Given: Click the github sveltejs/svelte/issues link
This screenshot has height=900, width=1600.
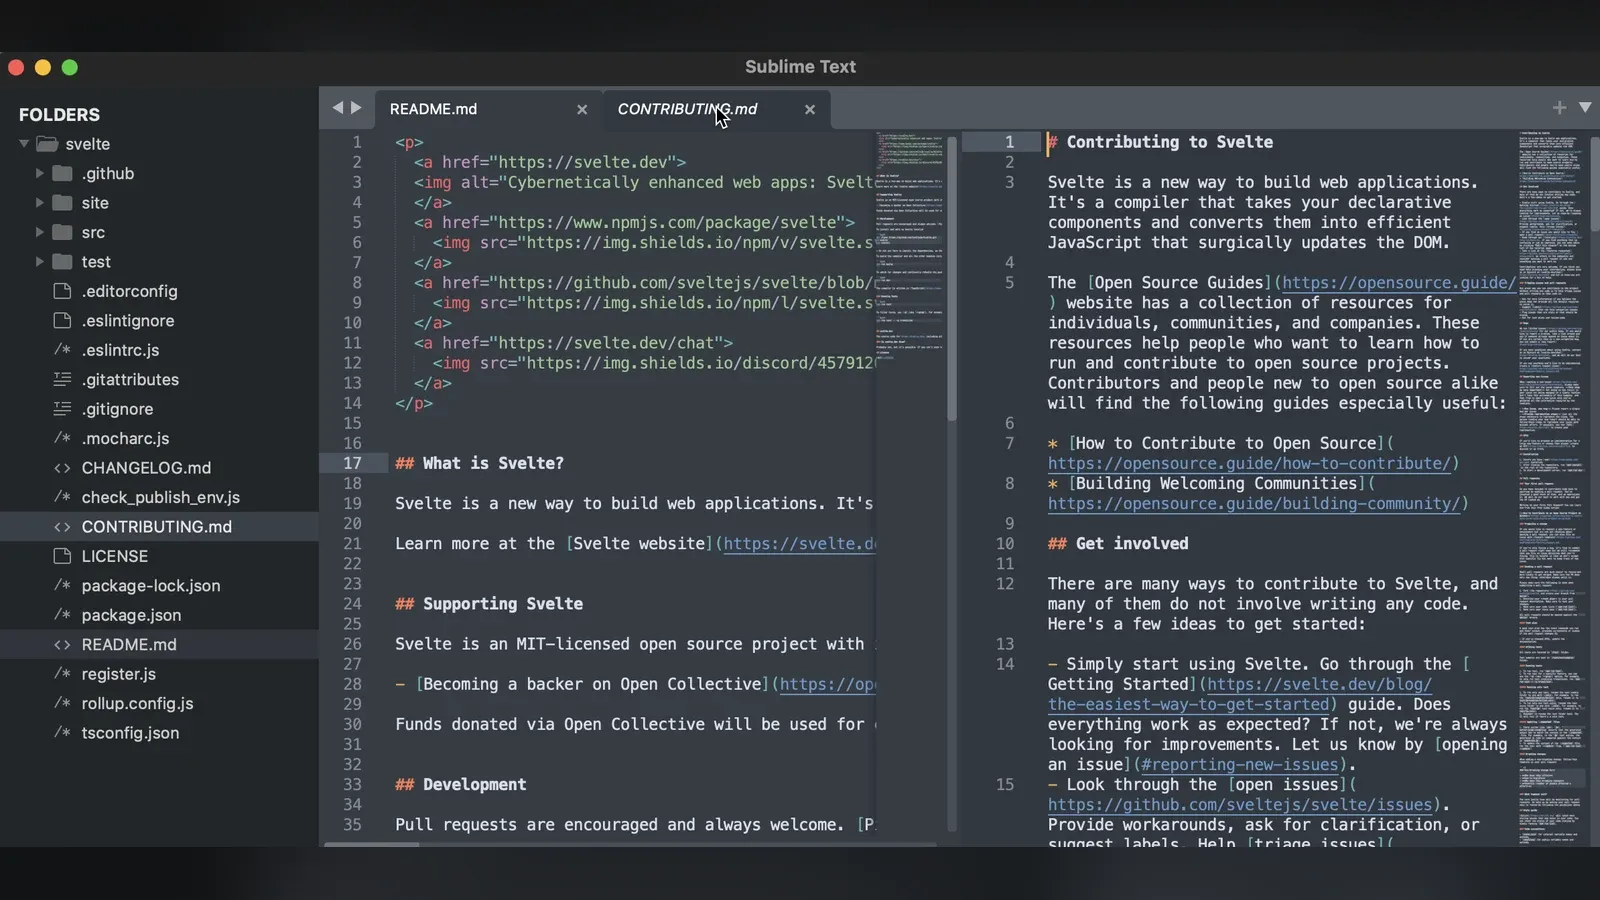Looking at the screenshot, I should coord(1240,805).
